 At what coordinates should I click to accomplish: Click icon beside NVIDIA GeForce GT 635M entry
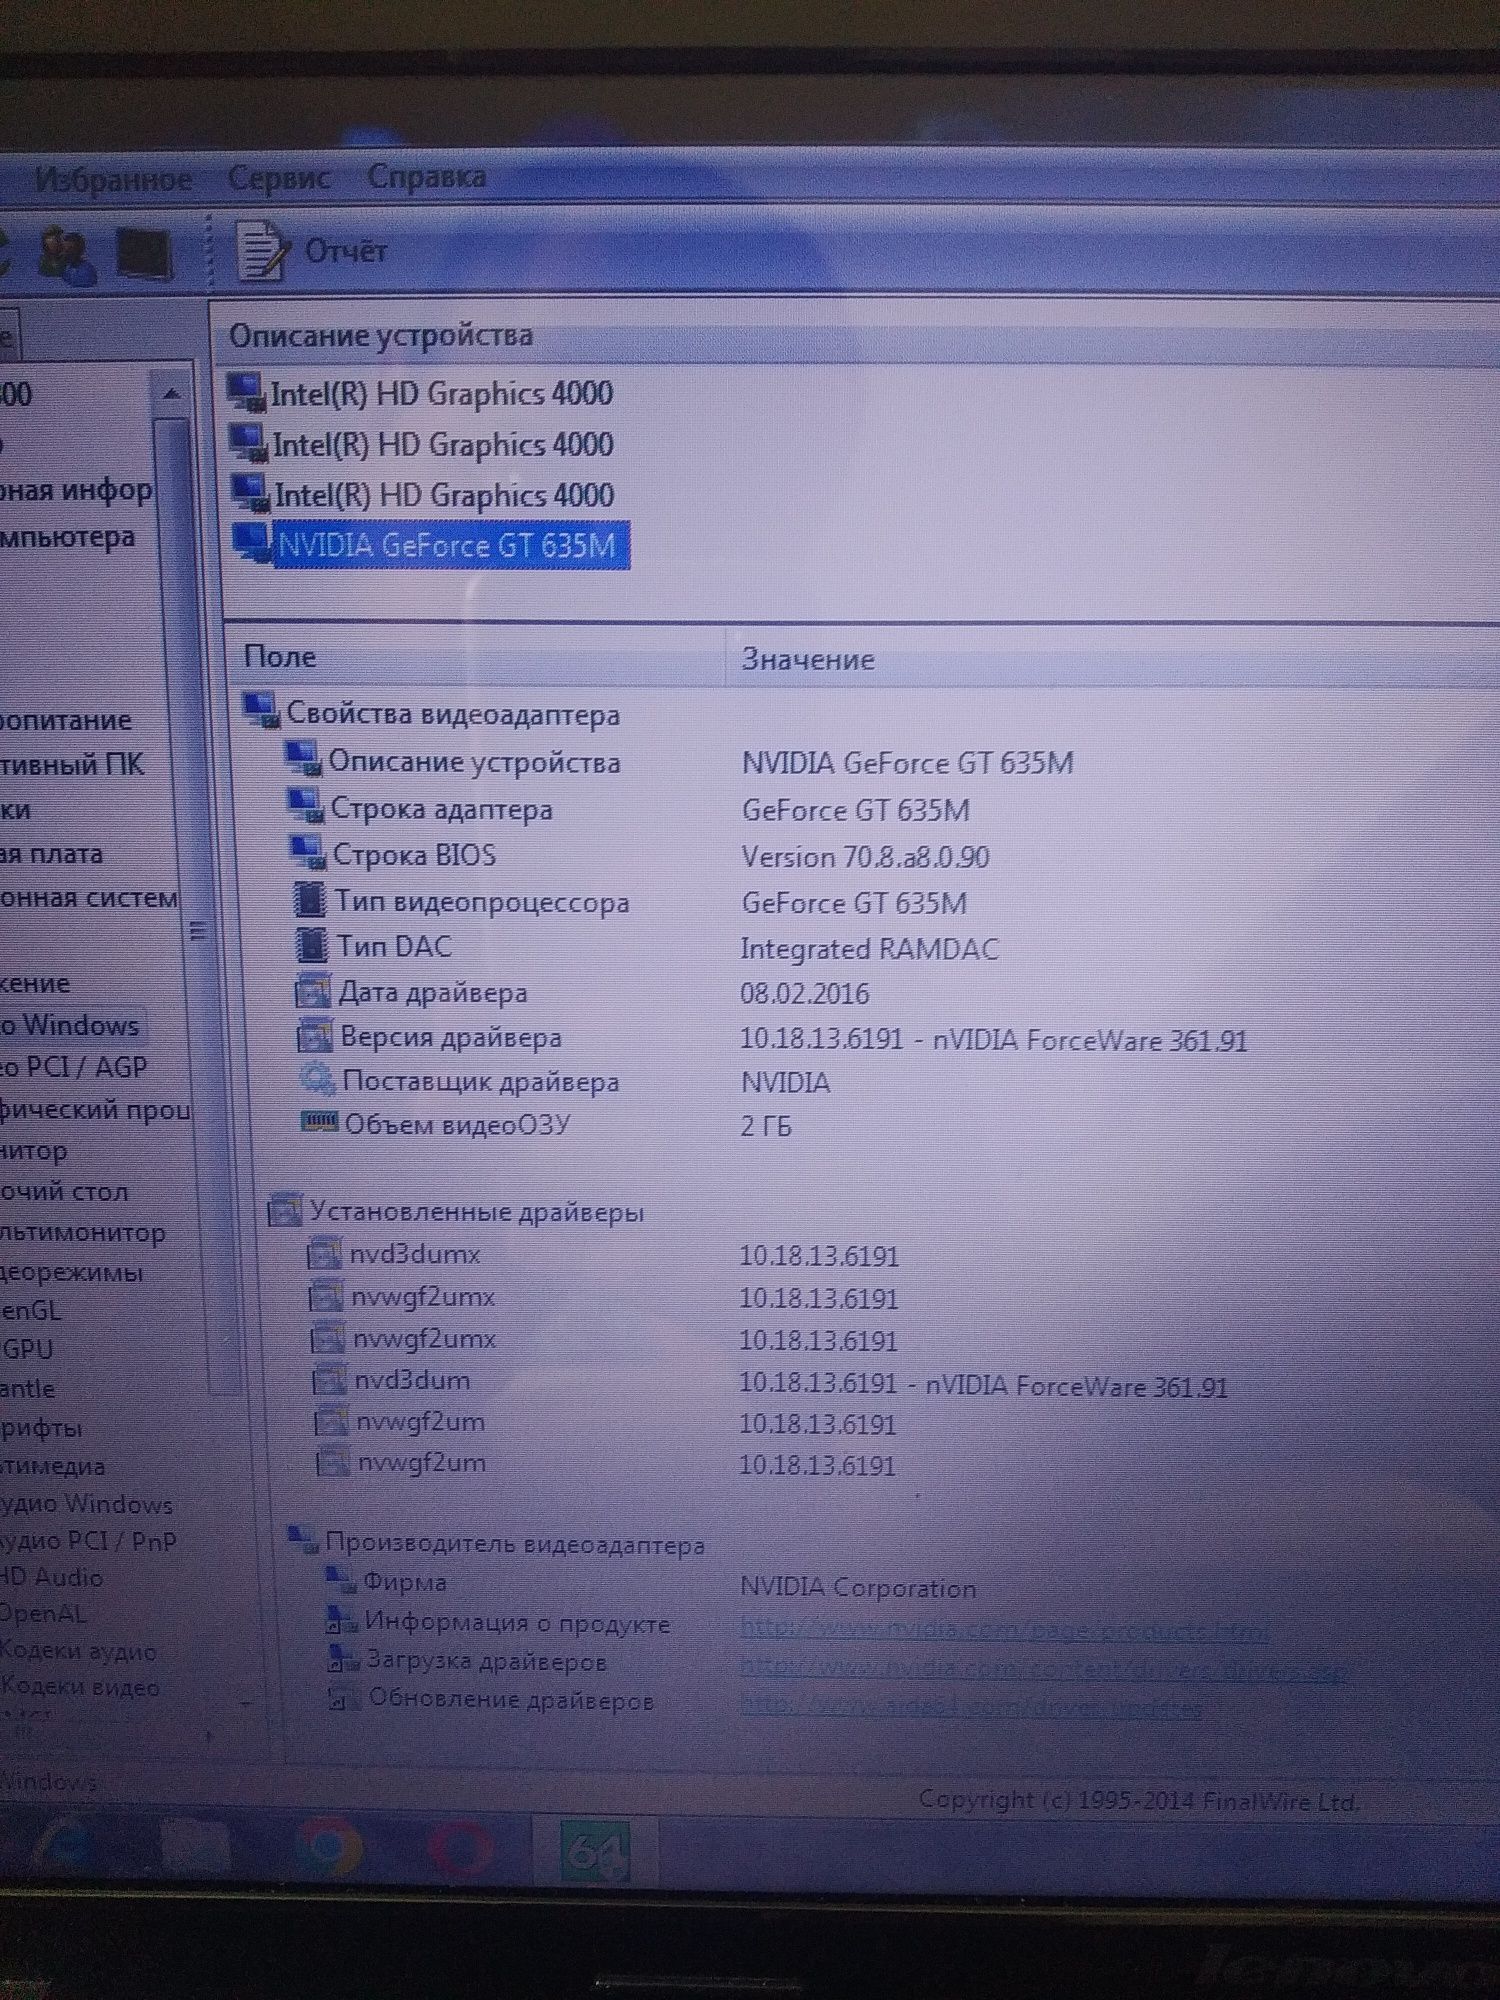pos(251,544)
